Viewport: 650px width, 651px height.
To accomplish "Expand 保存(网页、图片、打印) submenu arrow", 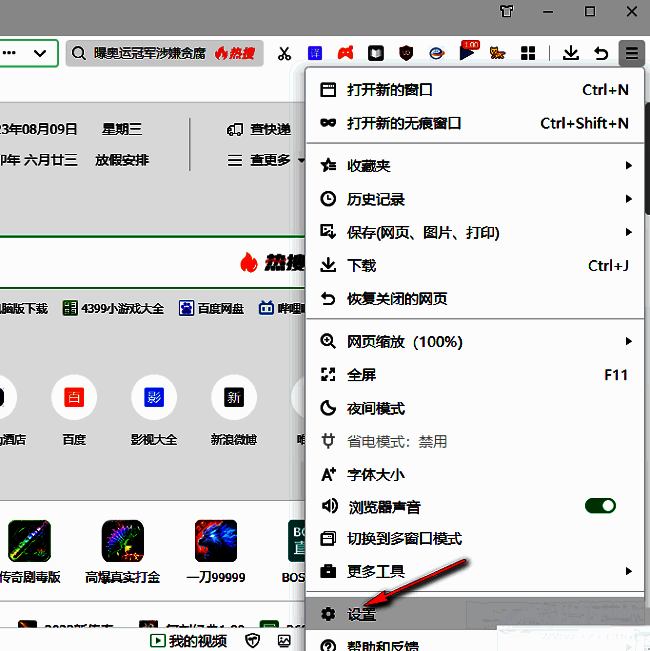I will [x=629, y=232].
